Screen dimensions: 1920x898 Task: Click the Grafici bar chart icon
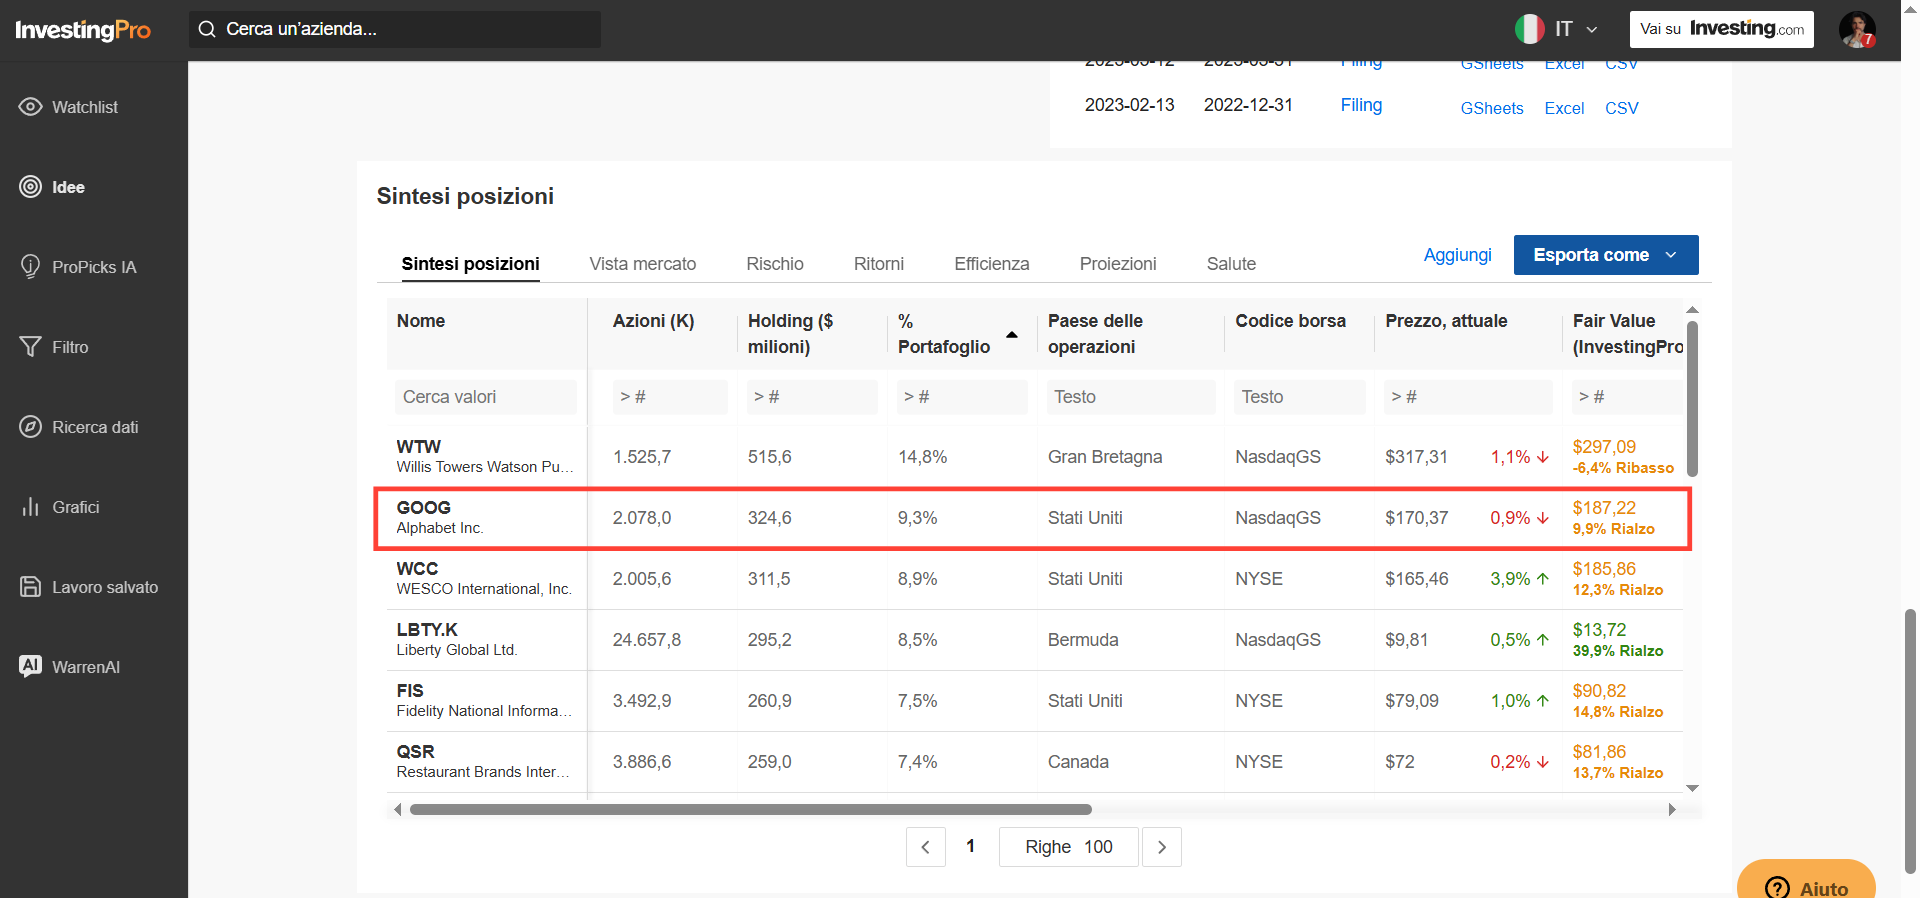click(x=31, y=507)
